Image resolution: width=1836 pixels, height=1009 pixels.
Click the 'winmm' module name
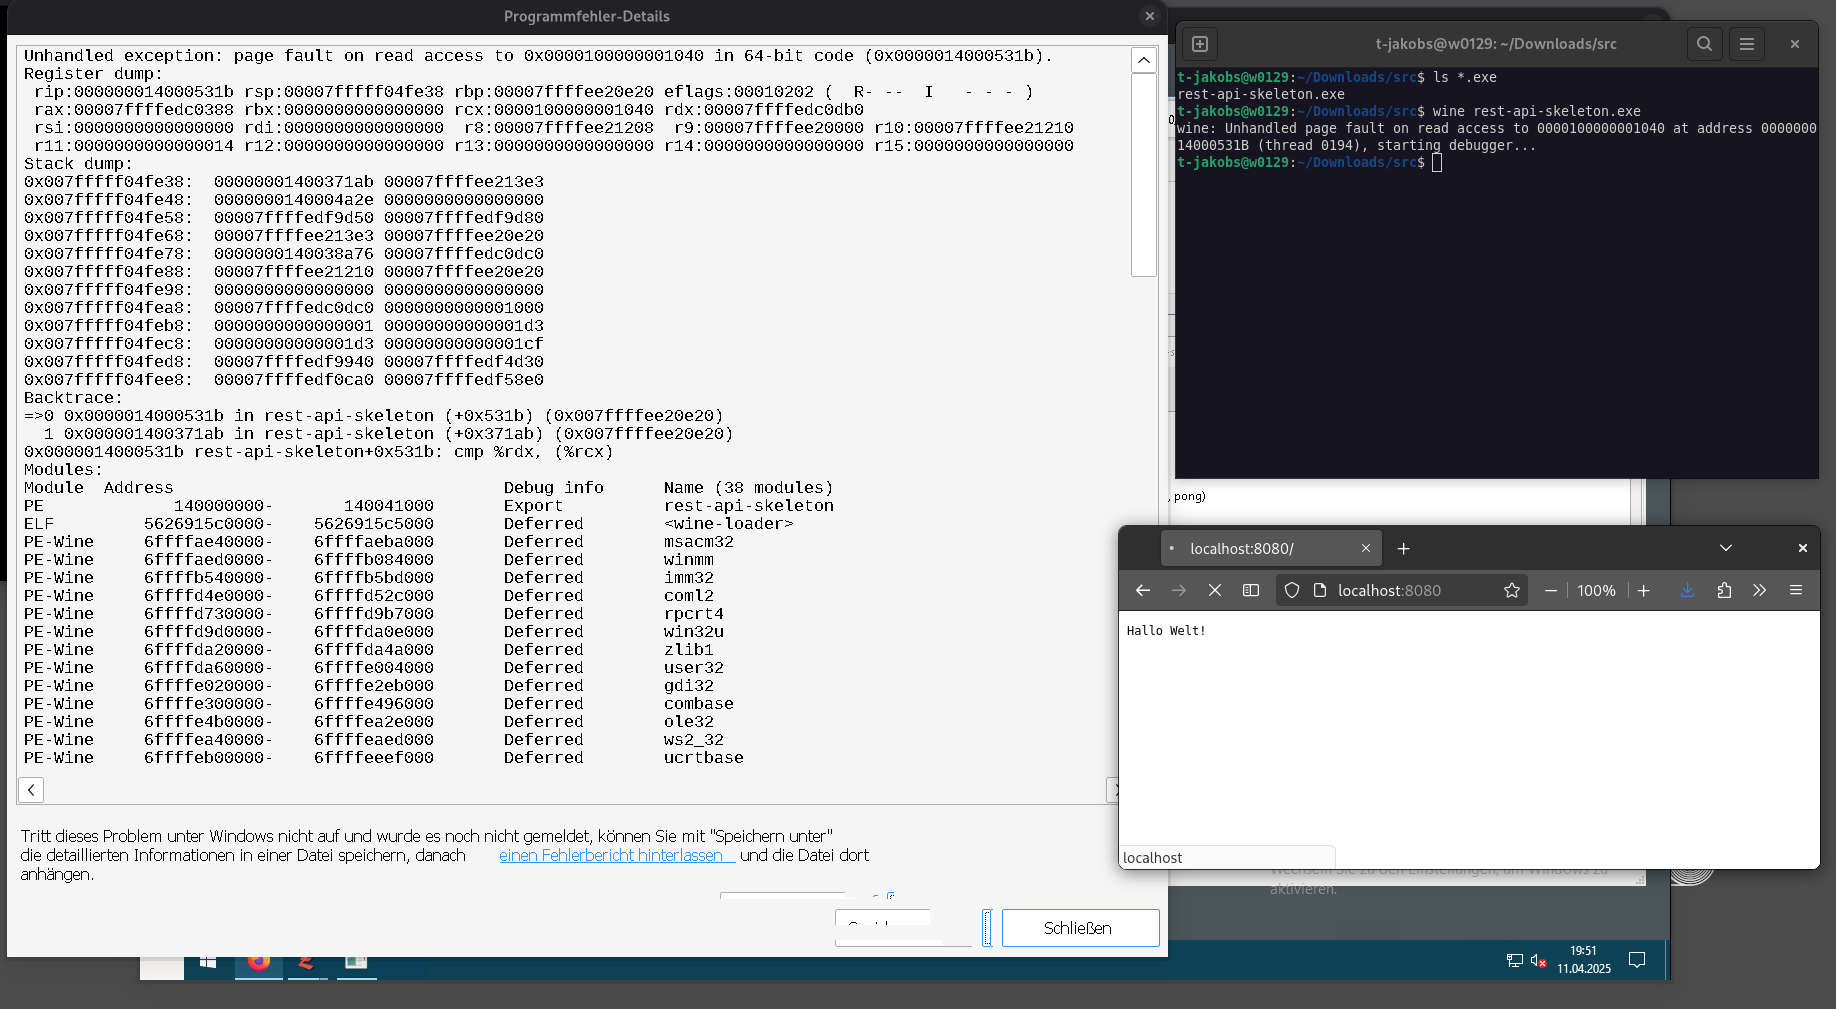(689, 560)
